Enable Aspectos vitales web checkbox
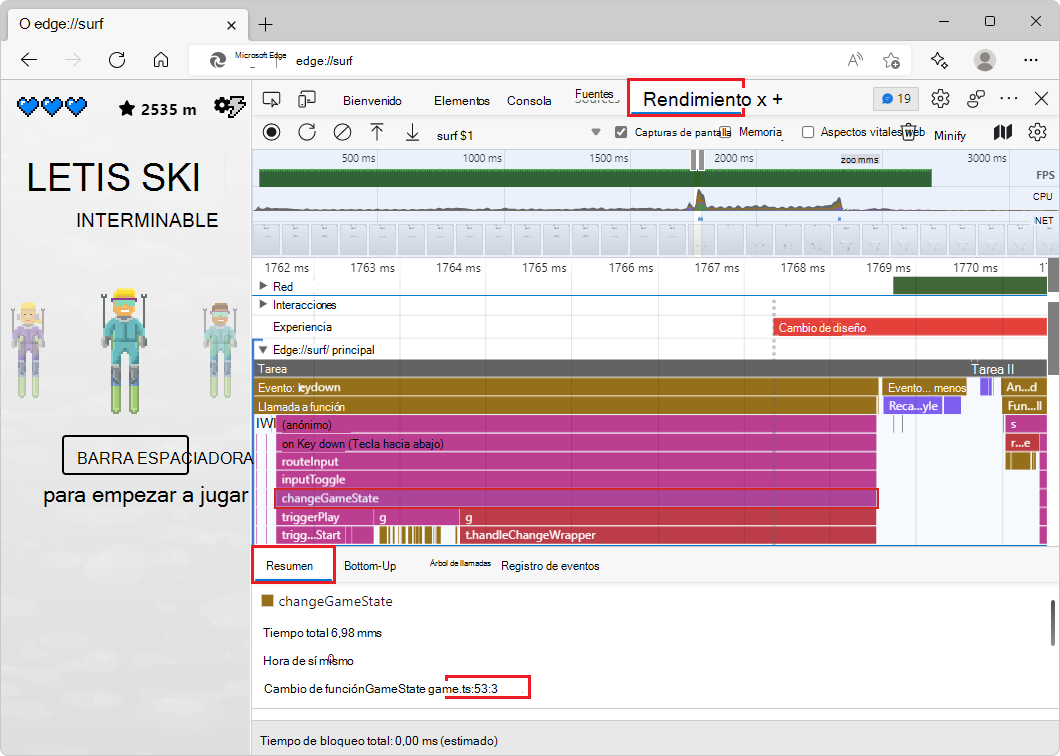The height and width of the screenshot is (756, 1060). tap(808, 132)
